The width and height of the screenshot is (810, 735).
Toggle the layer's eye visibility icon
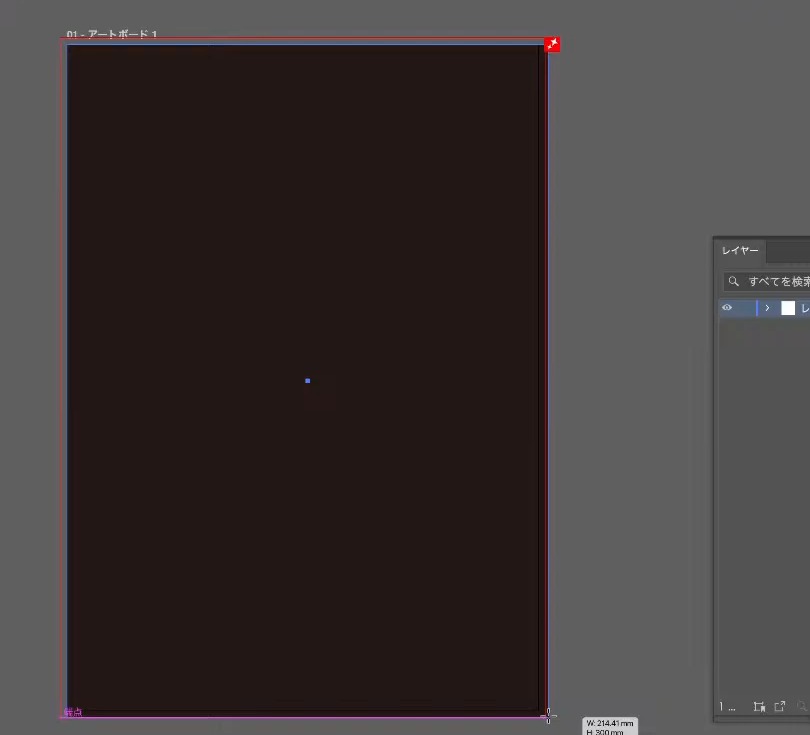[x=727, y=308]
